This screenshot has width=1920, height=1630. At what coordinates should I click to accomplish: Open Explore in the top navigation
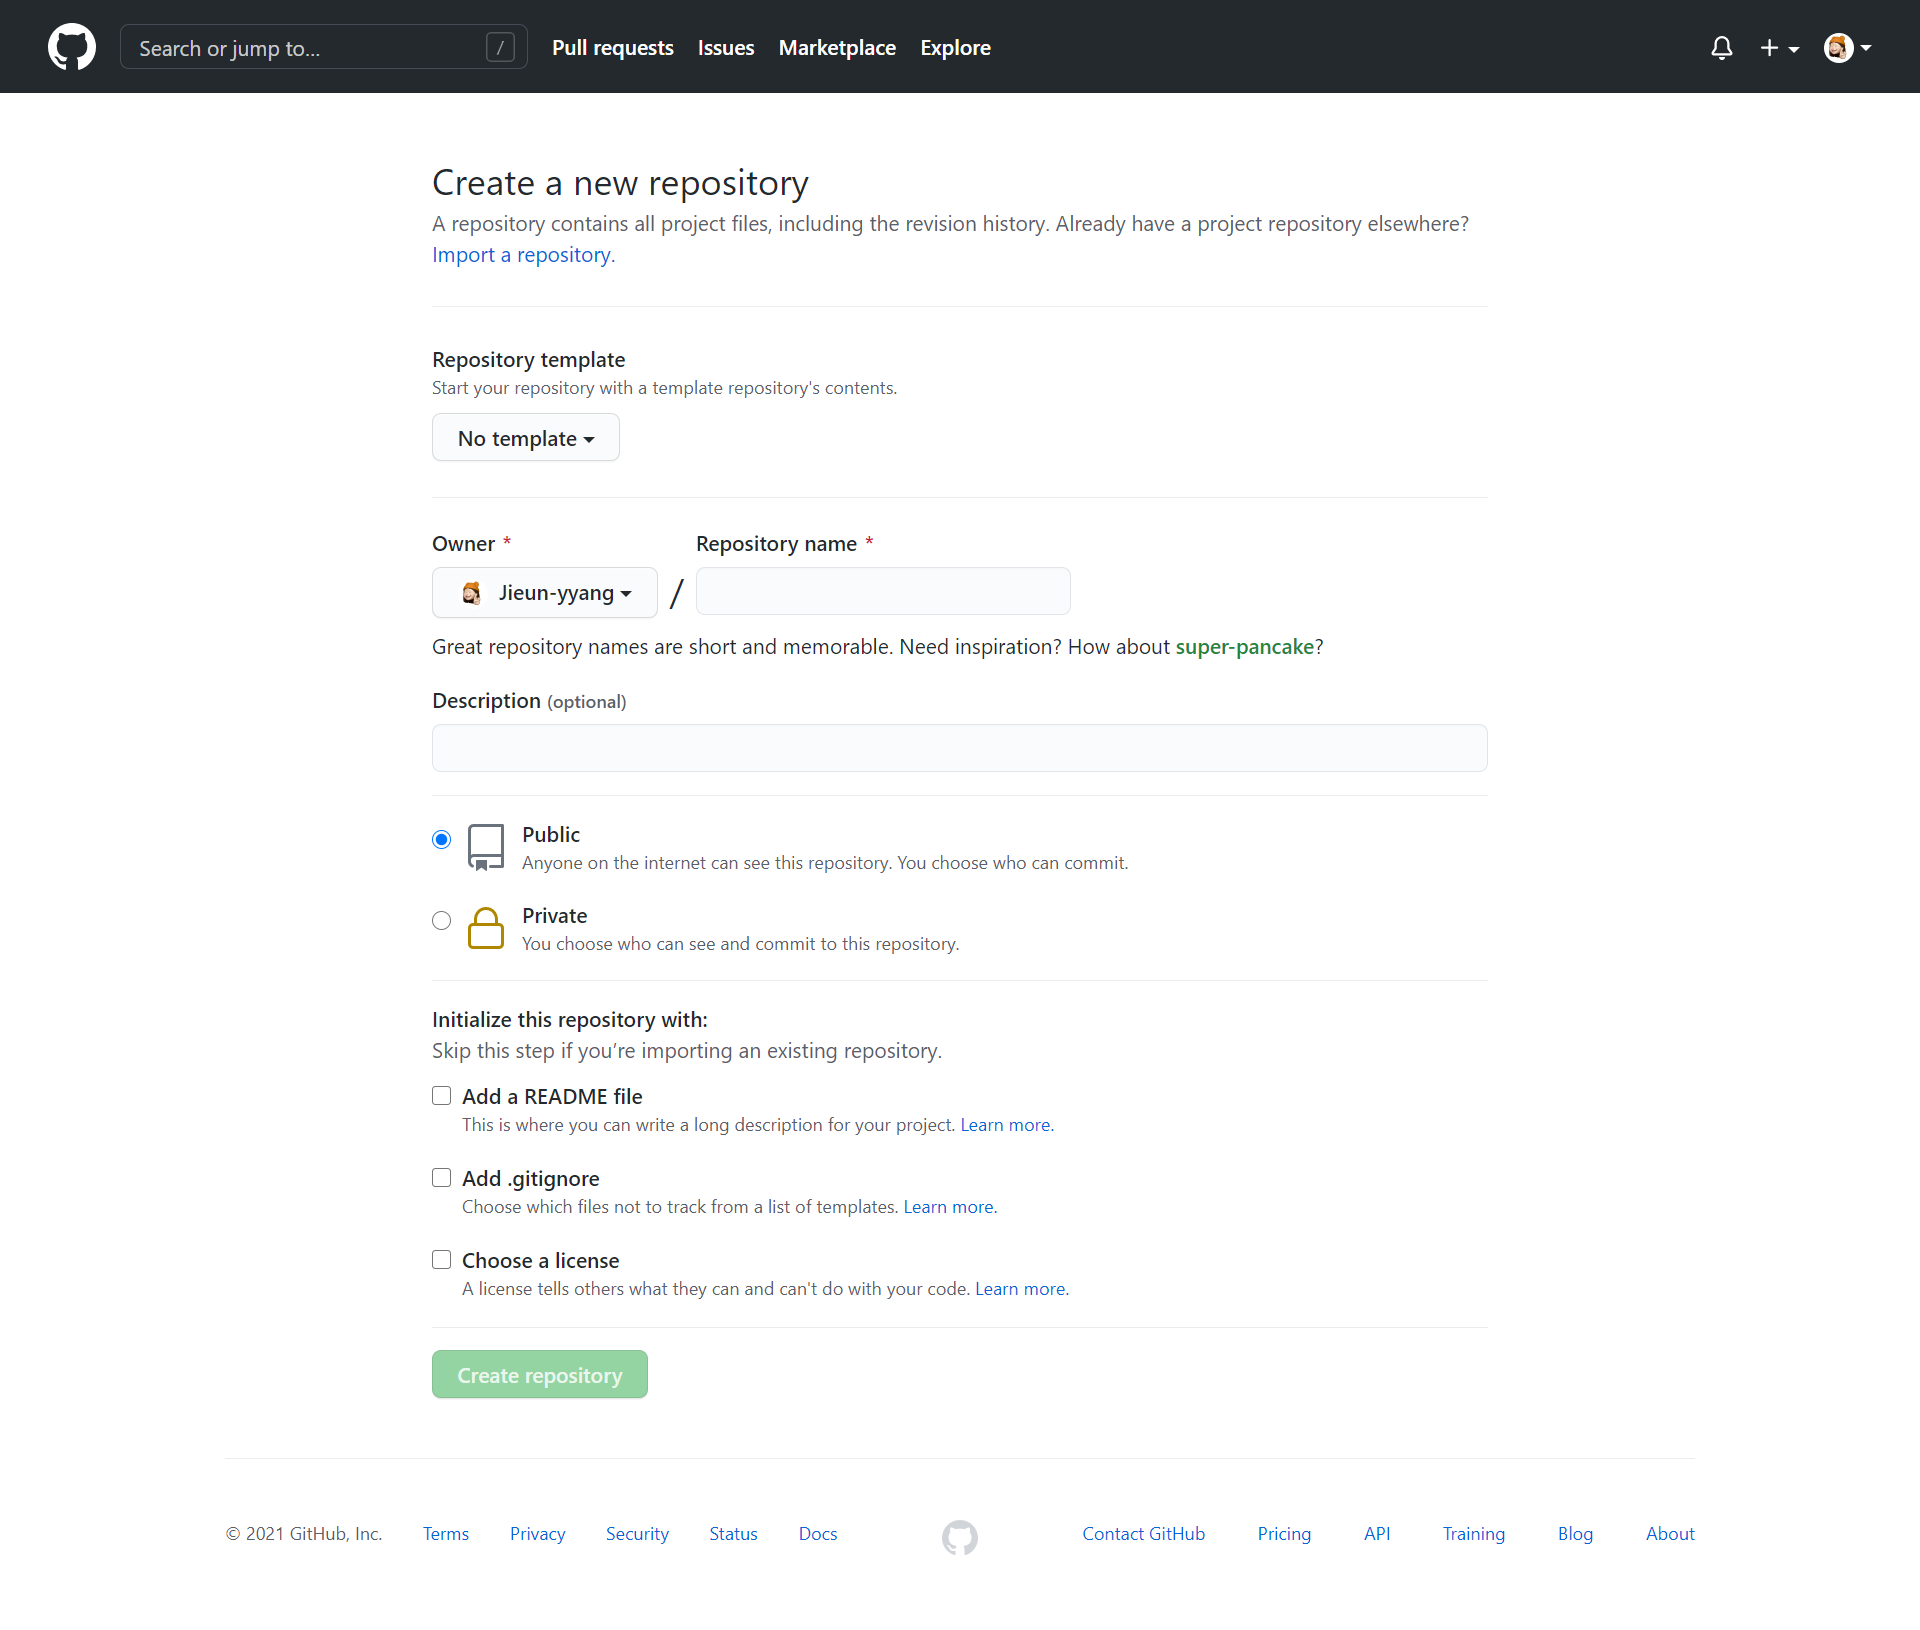coord(956,48)
